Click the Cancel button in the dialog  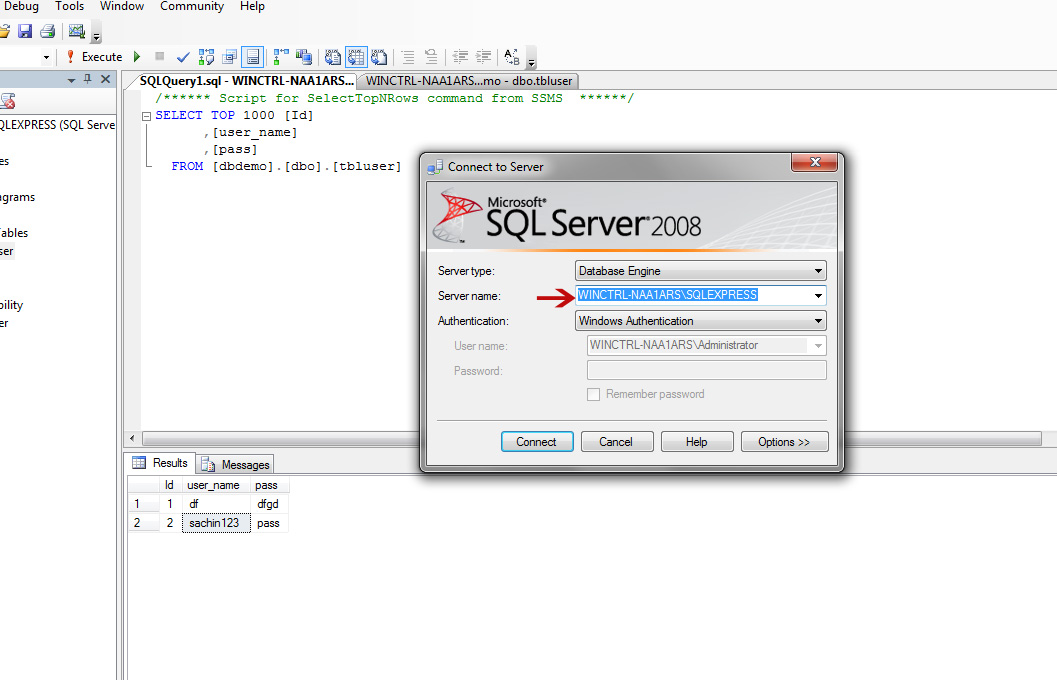pos(617,441)
